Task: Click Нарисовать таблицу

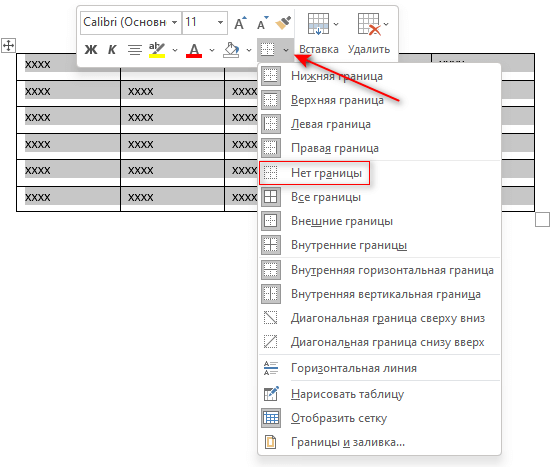Action: click(x=380, y=394)
